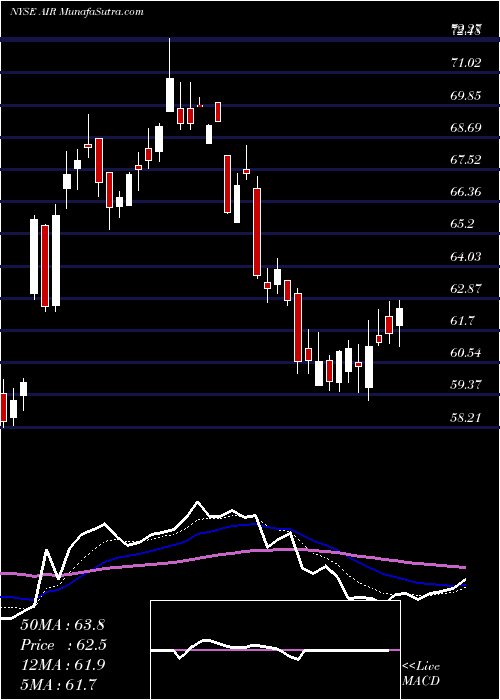Click the 68.69 price axis label
The width and height of the screenshot is (500, 700).
tap(466, 128)
